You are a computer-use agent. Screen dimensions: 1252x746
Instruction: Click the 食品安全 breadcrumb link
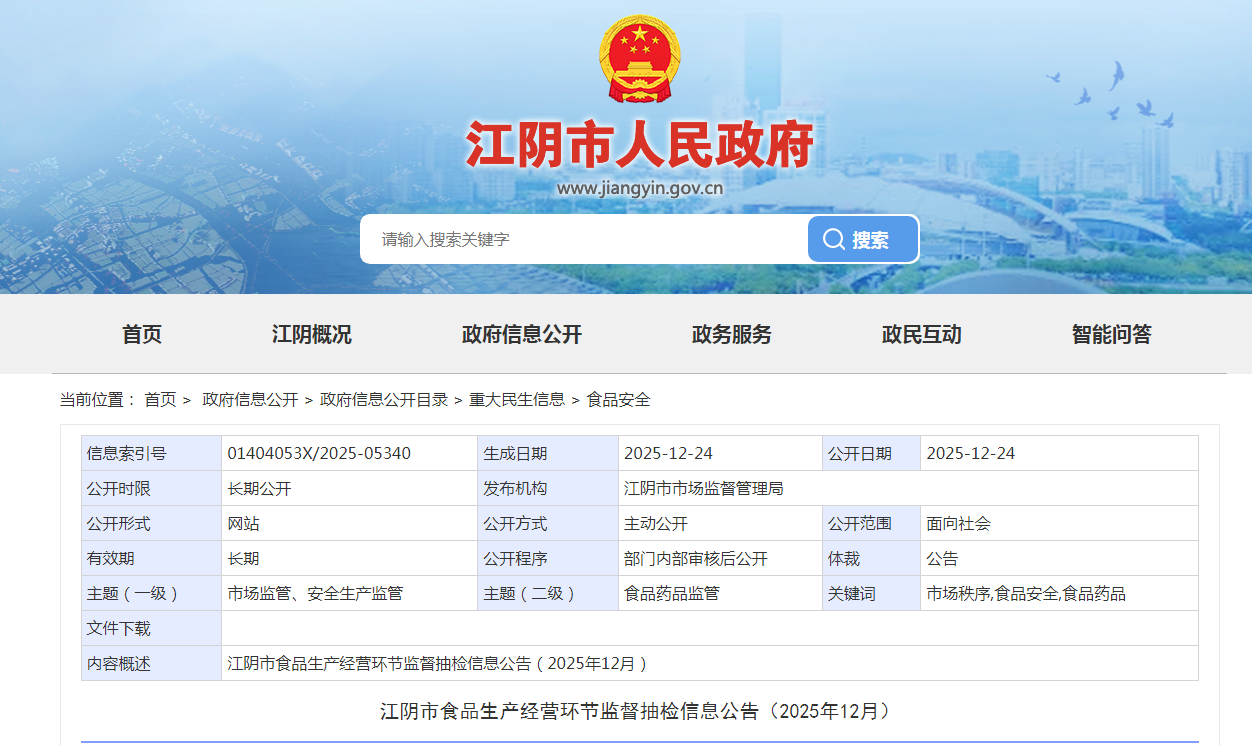click(x=618, y=399)
